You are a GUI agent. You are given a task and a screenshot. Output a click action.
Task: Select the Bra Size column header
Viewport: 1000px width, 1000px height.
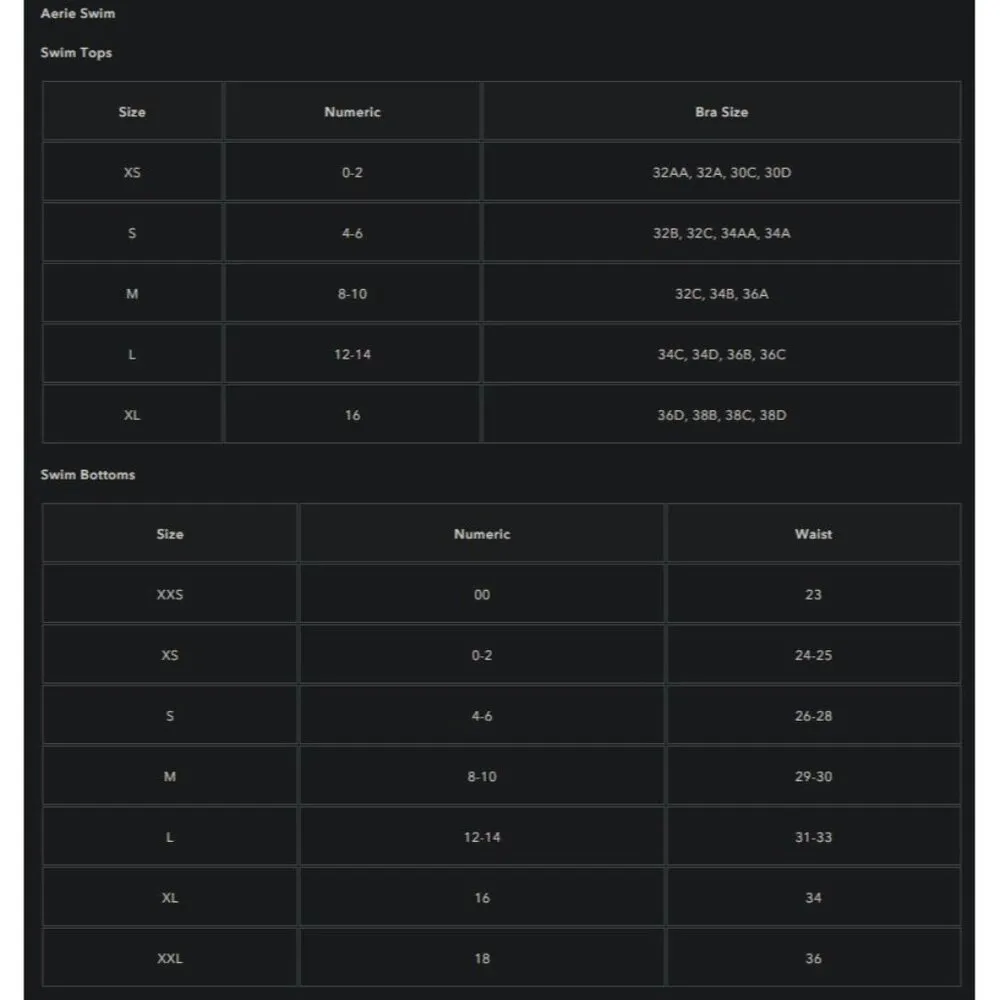[721, 112]
